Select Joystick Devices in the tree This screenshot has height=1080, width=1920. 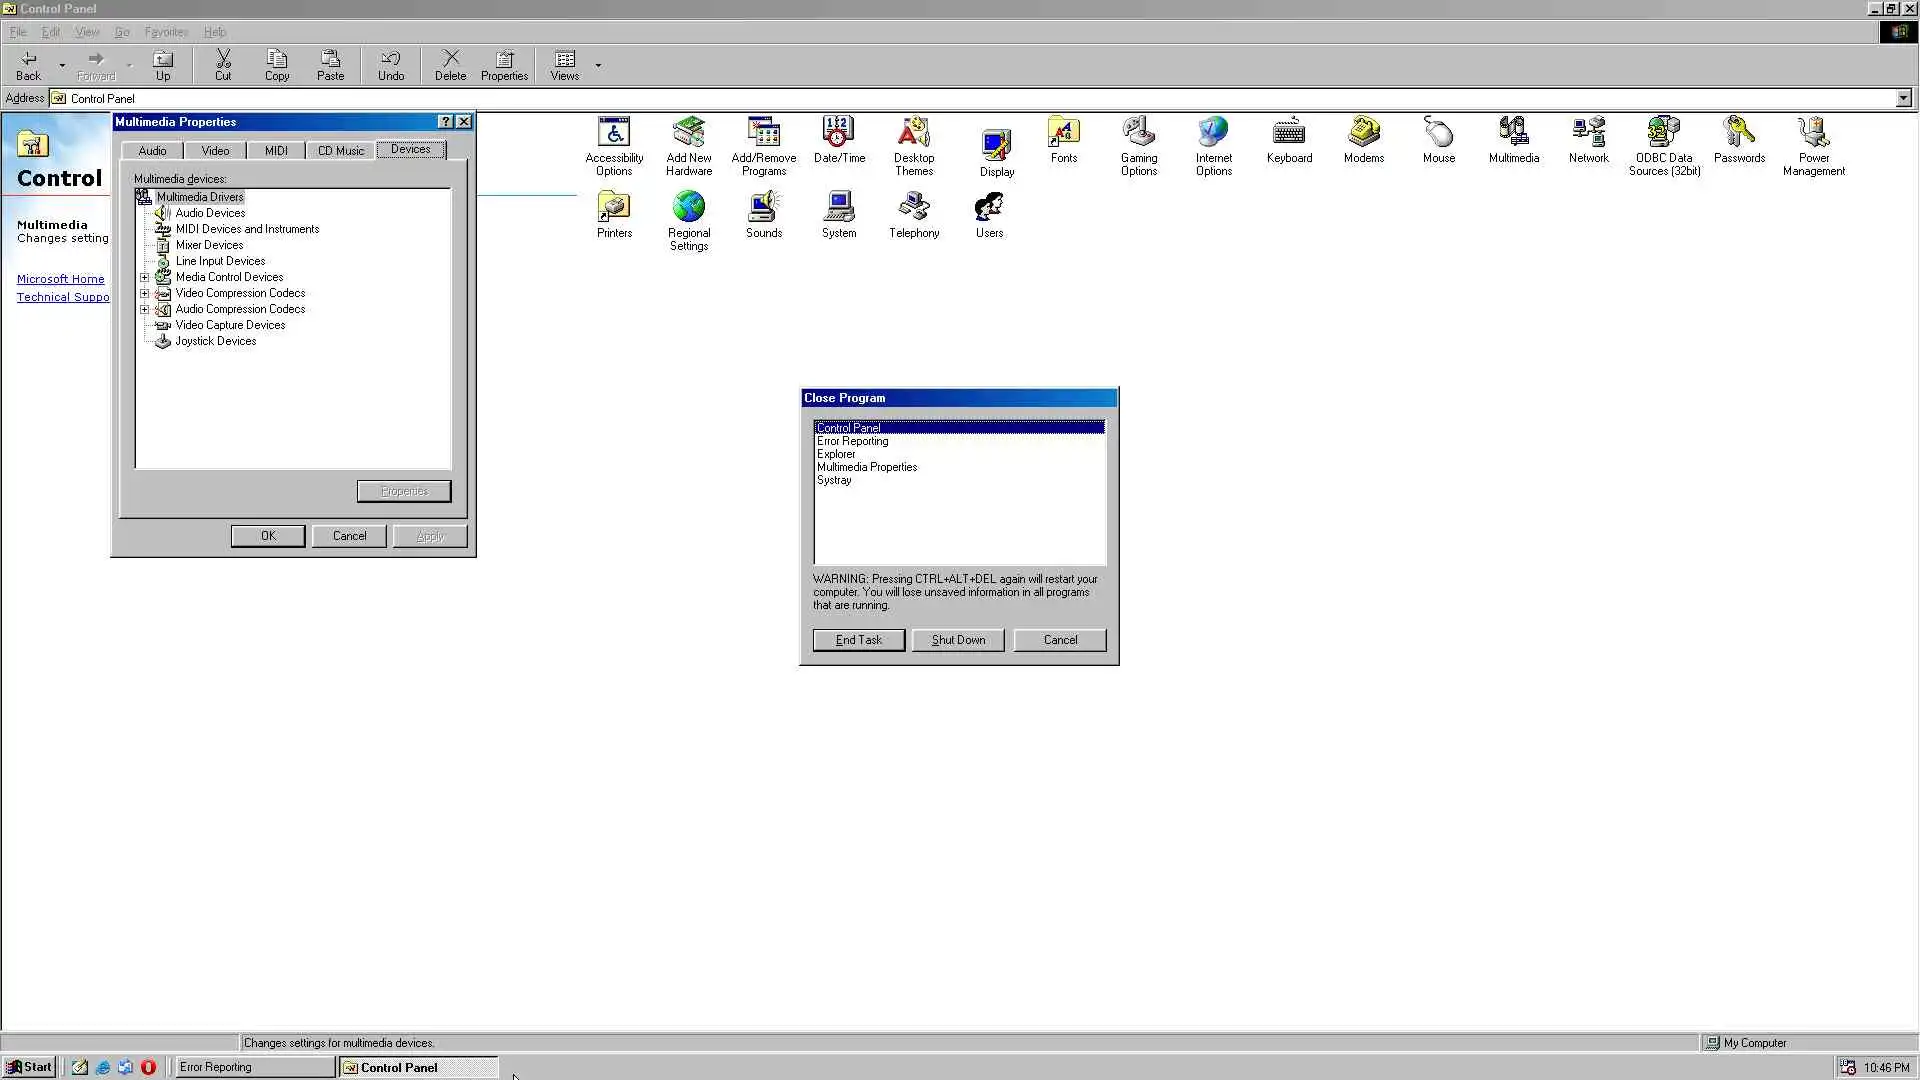click(215, 341)
